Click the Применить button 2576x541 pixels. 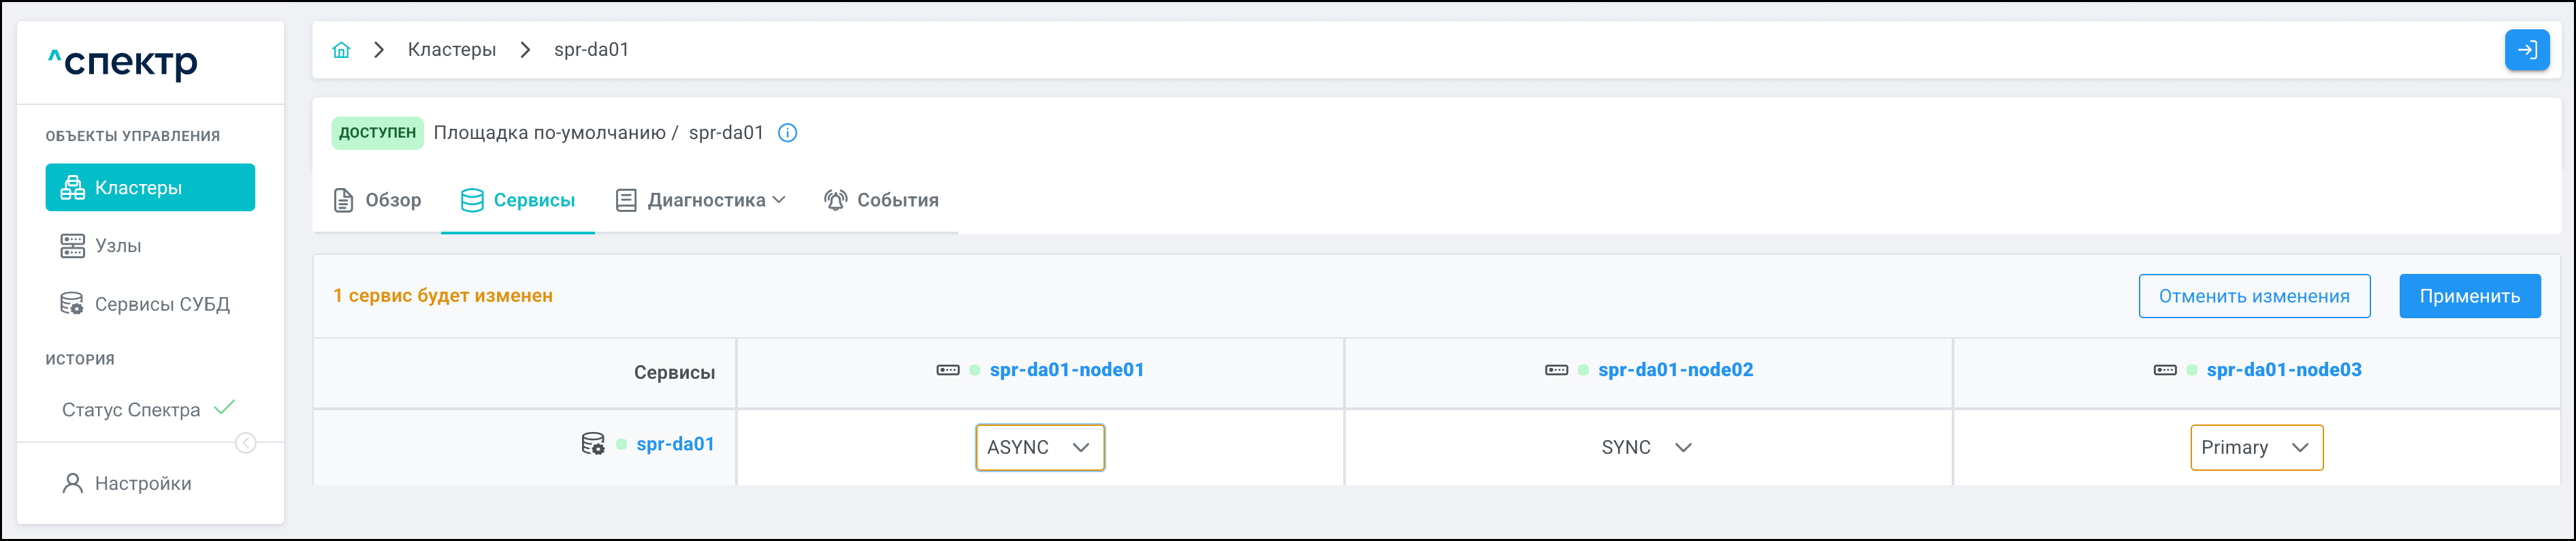point(2469,296)
